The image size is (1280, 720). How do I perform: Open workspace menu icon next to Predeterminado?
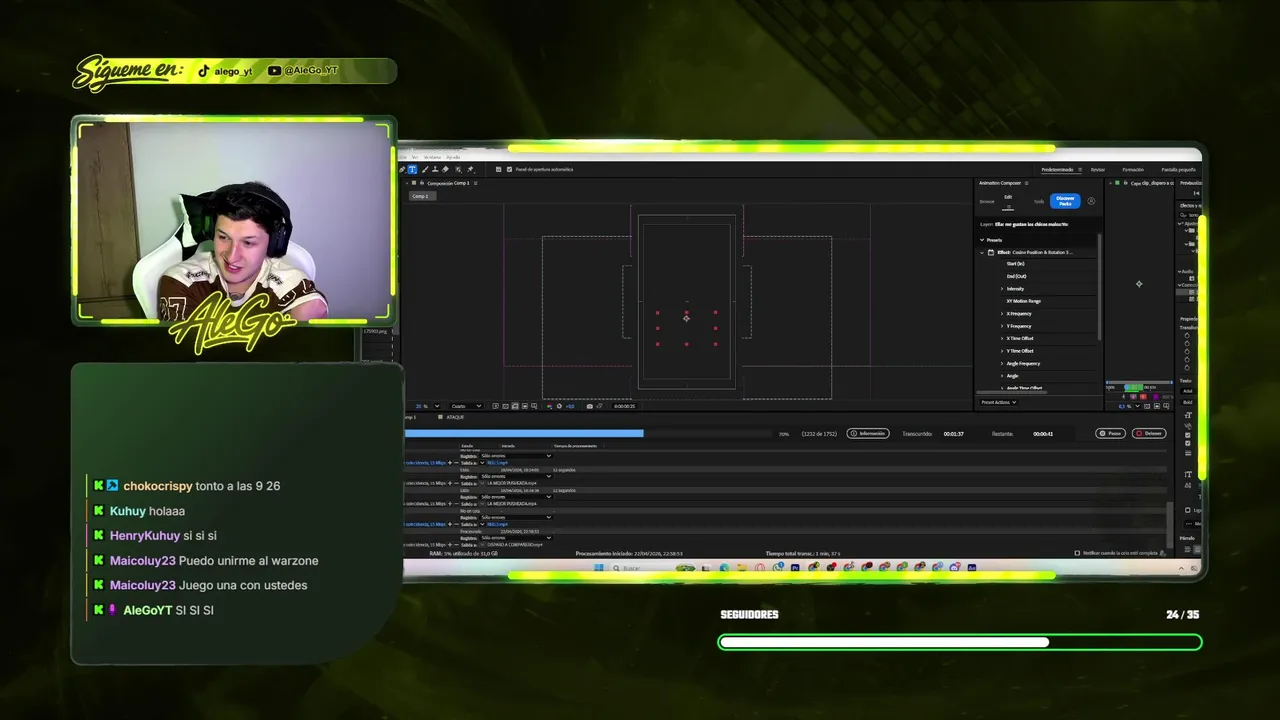click(1080, 169)
